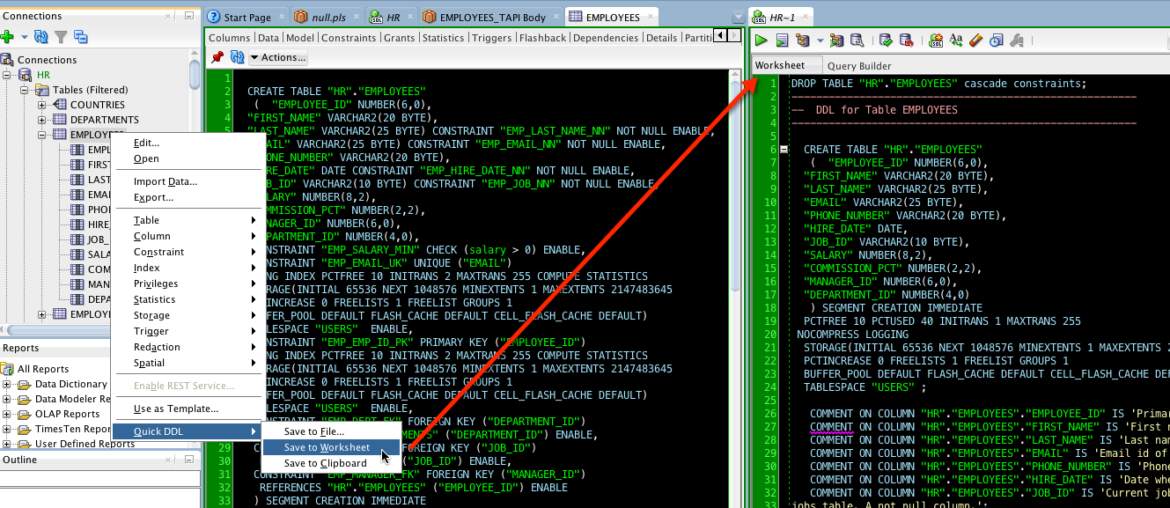Expand the OLAP Reports folder

pyautogui.click(x=7, y=414)
